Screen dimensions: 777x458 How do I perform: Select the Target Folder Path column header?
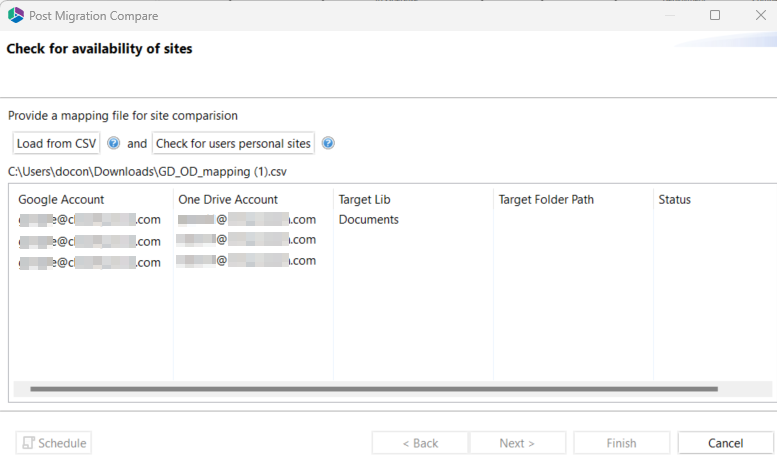(546, 200)
